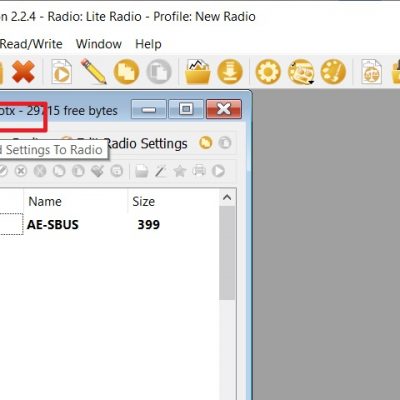Click the paintbrush palette icon

pyautogui.click(x=333, y=72)
